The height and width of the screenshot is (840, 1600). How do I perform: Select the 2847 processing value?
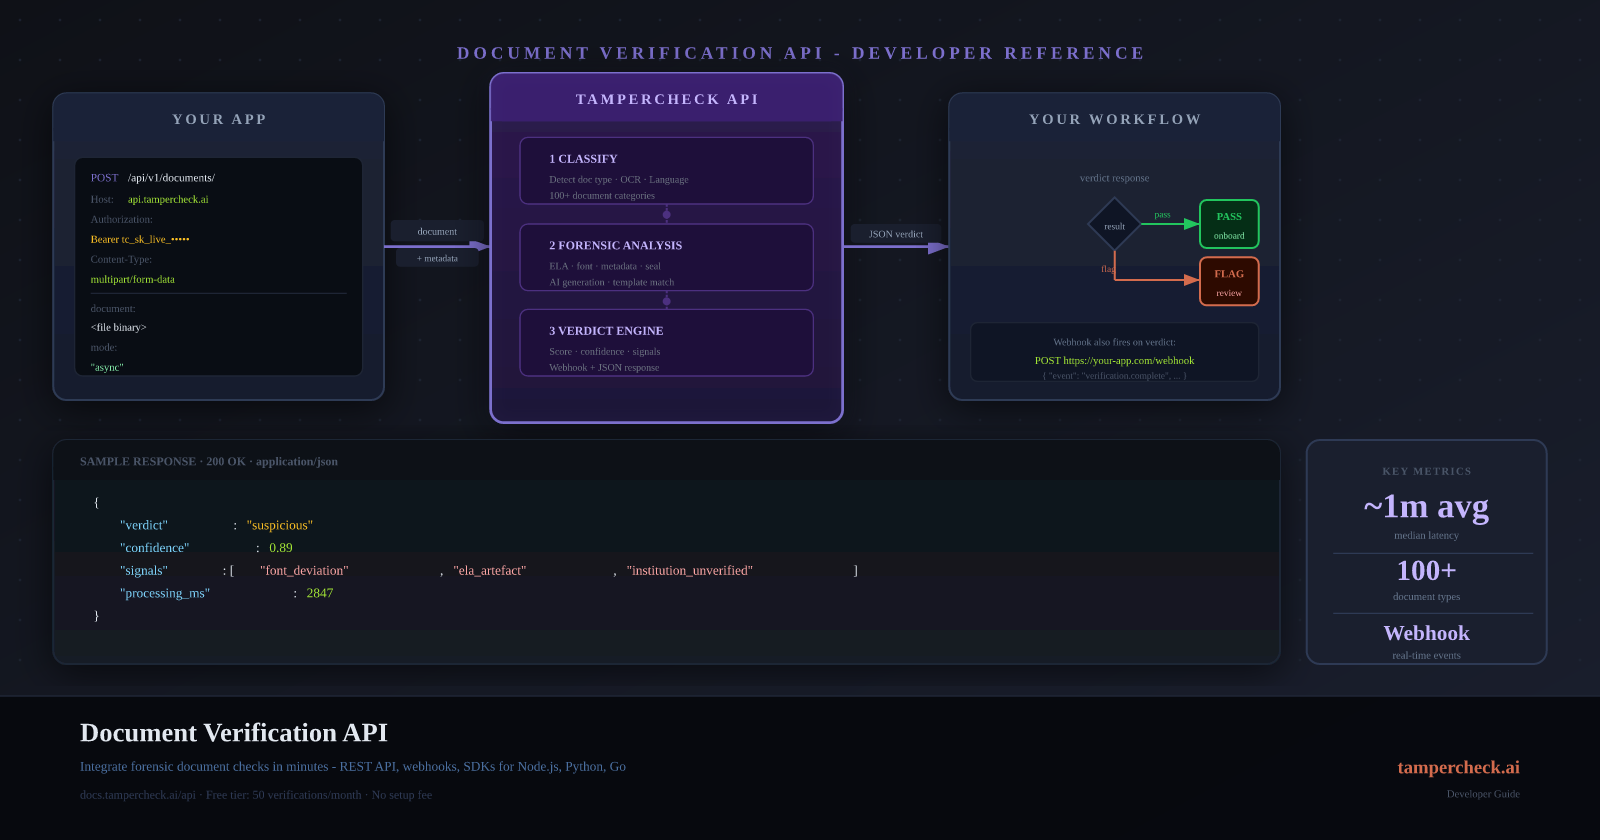(320, 593)
